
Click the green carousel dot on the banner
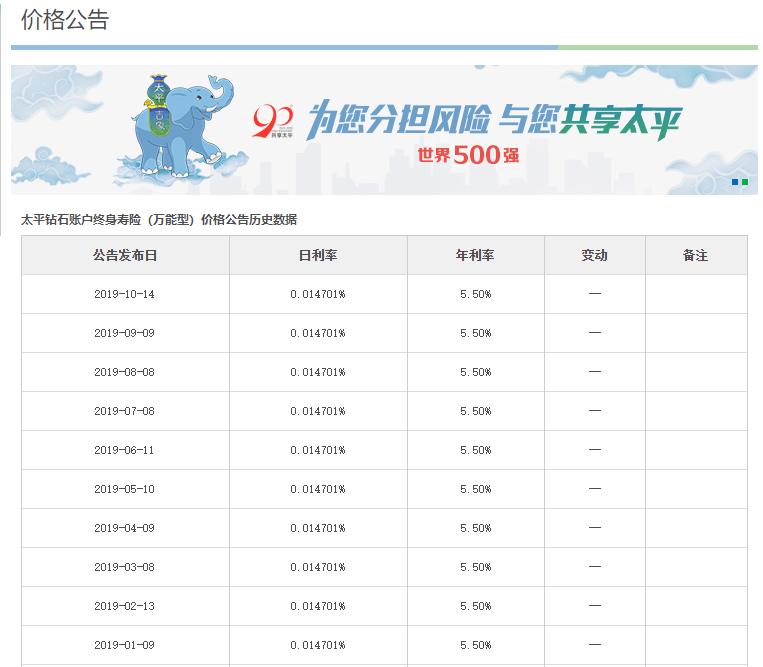pyautogui.click(x=745, y=182)
